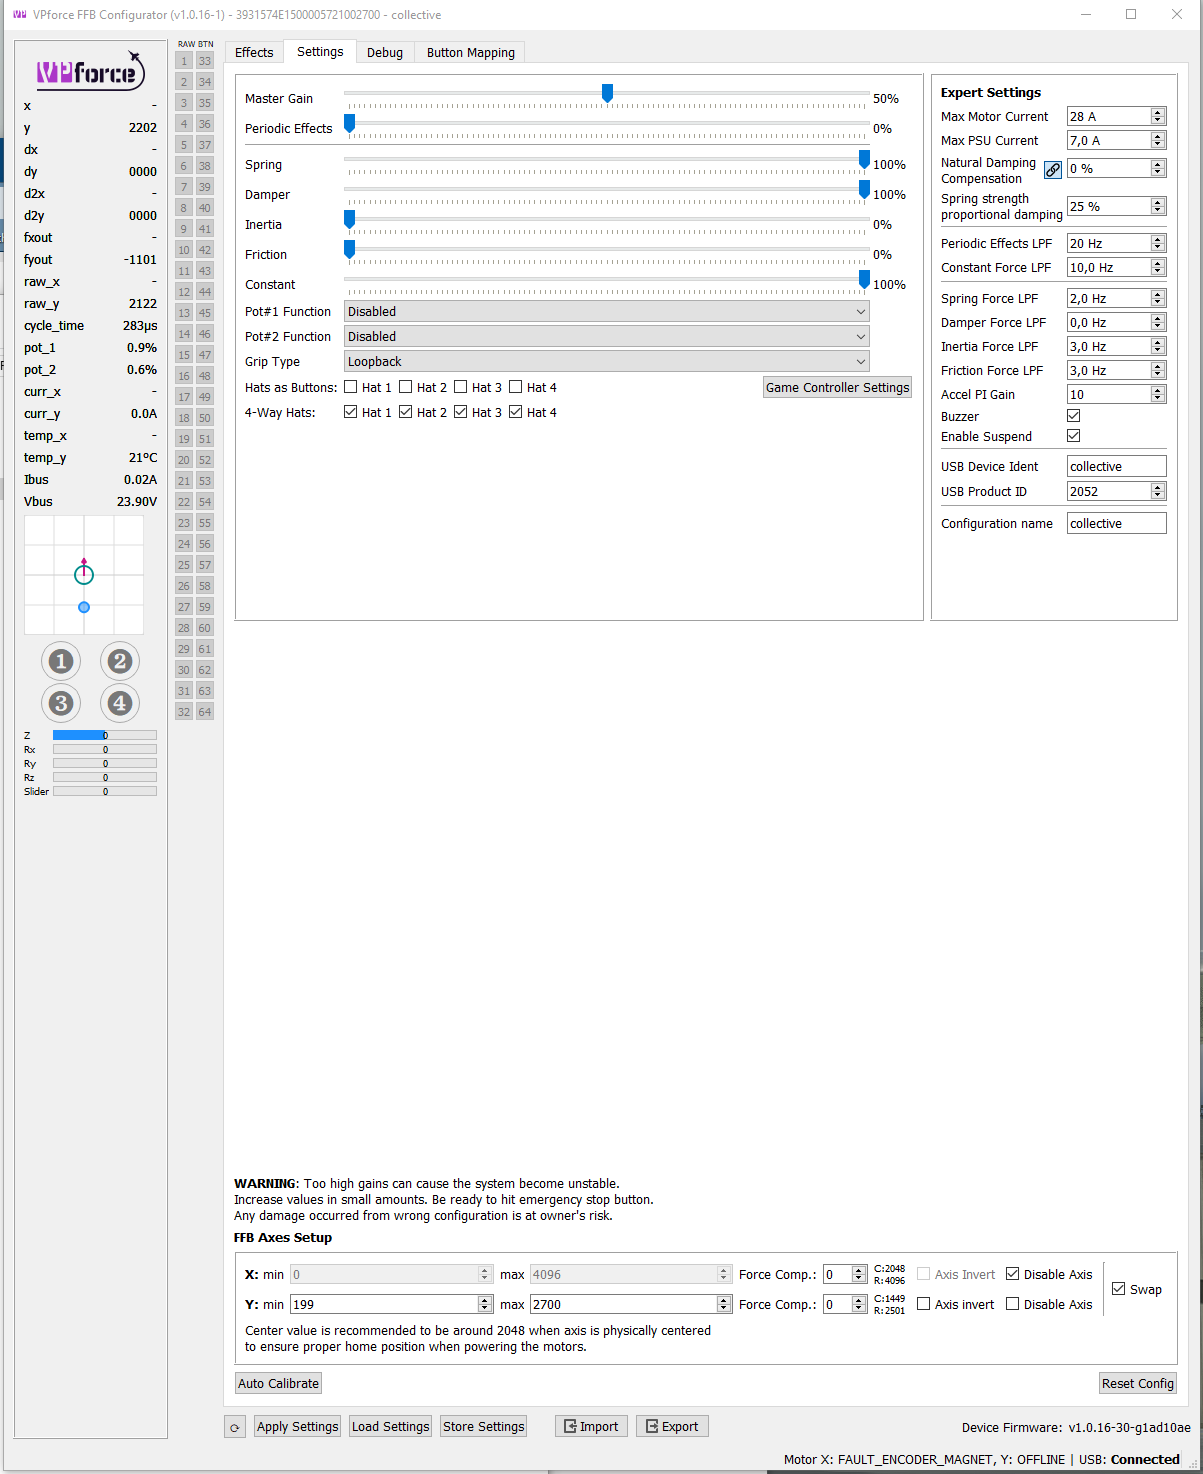This screenshot has width=1203, height=1474.
Task: Switch to the Effects tab
Action: click(254, 53)
